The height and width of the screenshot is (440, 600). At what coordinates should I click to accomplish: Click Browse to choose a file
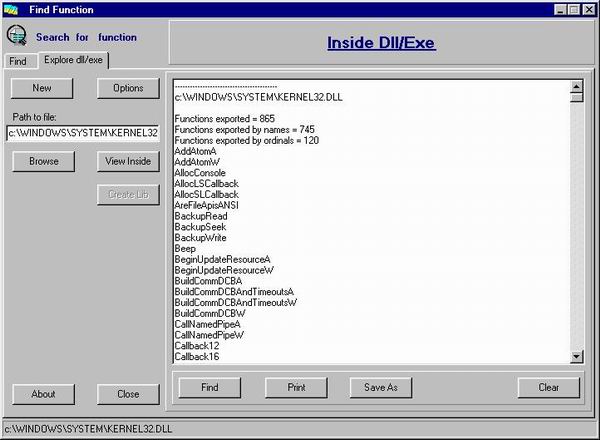pos(44,161)
